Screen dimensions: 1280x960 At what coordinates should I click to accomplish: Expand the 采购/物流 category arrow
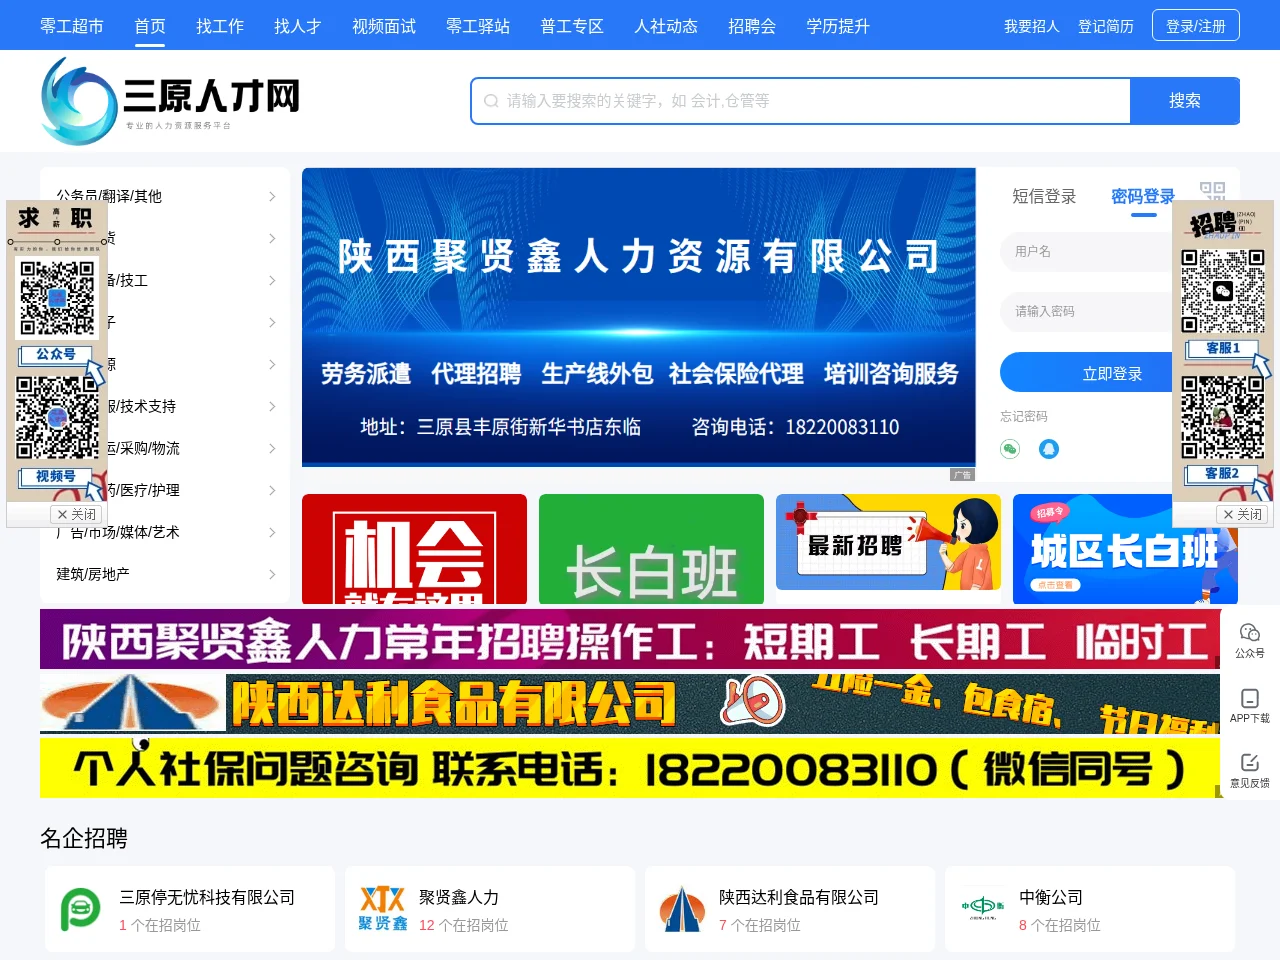click(x=272, y=449)
